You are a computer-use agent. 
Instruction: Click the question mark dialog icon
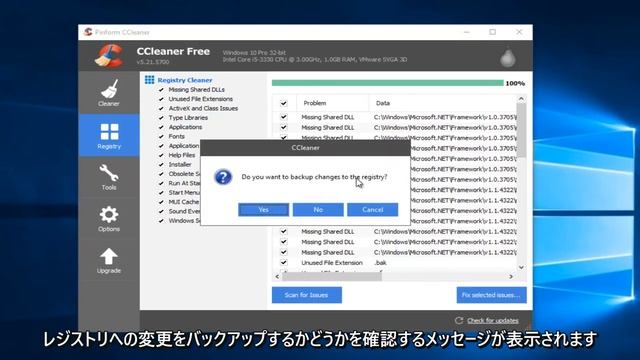coord(223,177)
